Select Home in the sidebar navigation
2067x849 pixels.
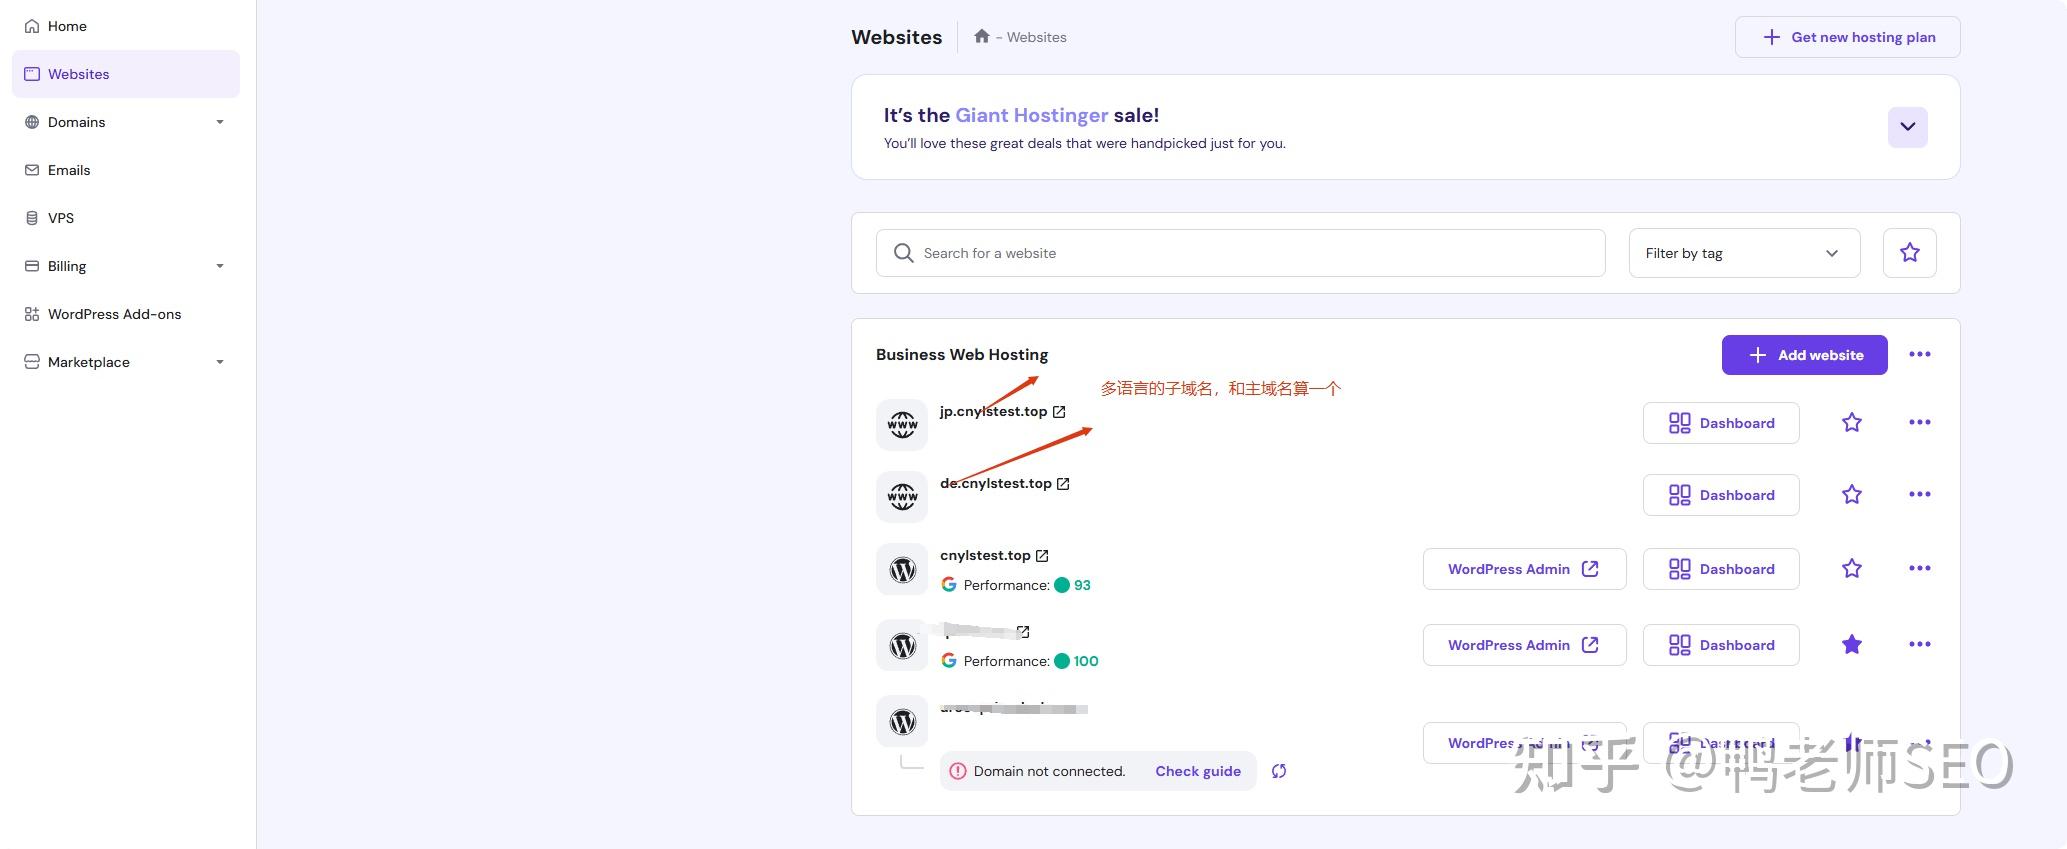[66, 26]
